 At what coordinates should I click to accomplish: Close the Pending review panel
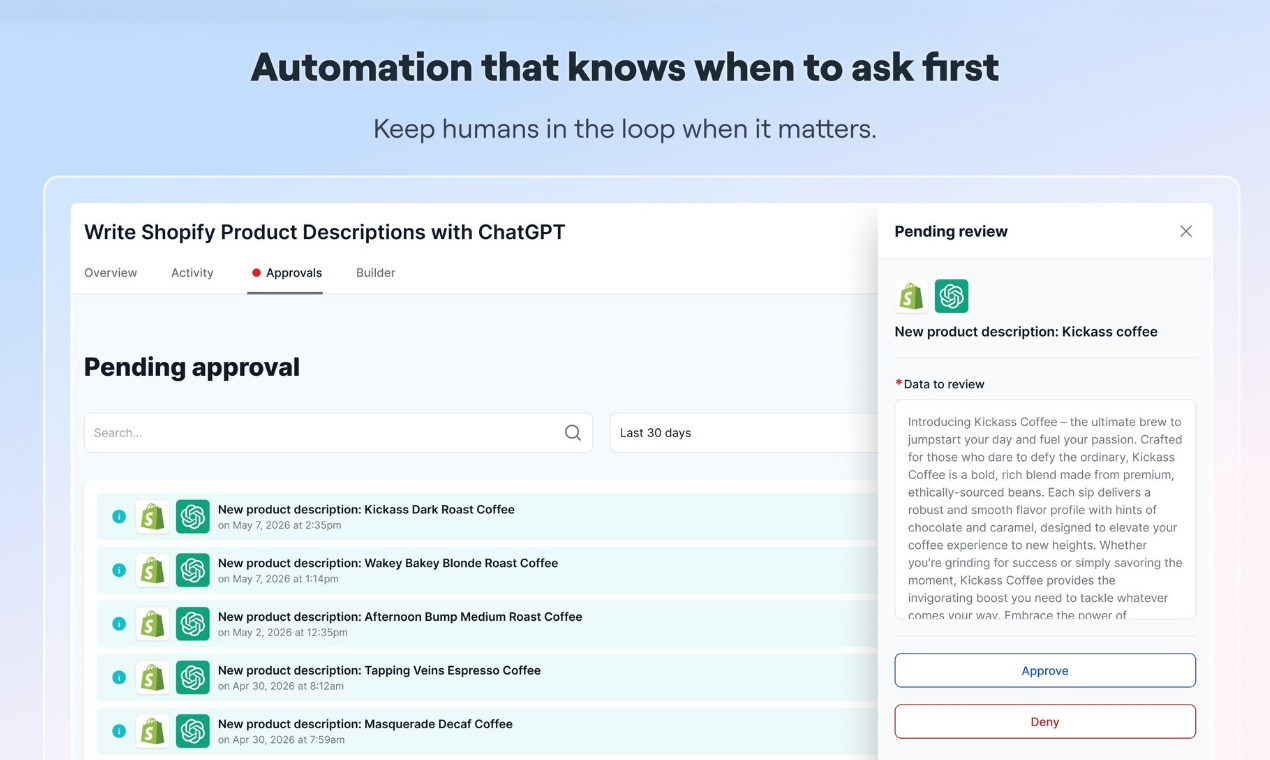coord(1186,231)
